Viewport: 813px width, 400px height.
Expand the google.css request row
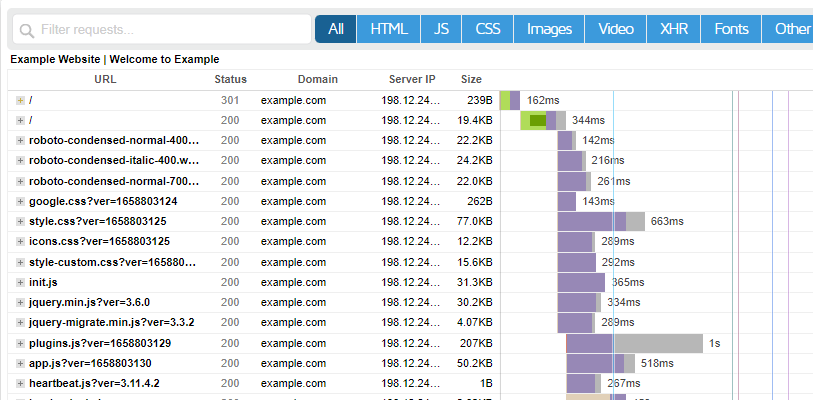point(20,201)
